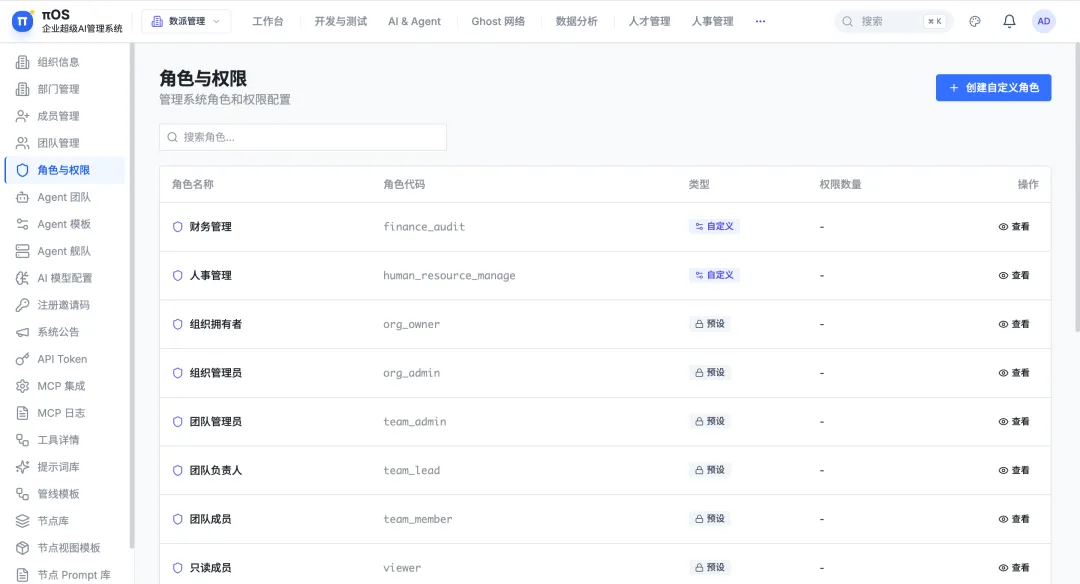
Task: Open the theme palette icon
Action: pyautogui.click(x=975, y=21)
